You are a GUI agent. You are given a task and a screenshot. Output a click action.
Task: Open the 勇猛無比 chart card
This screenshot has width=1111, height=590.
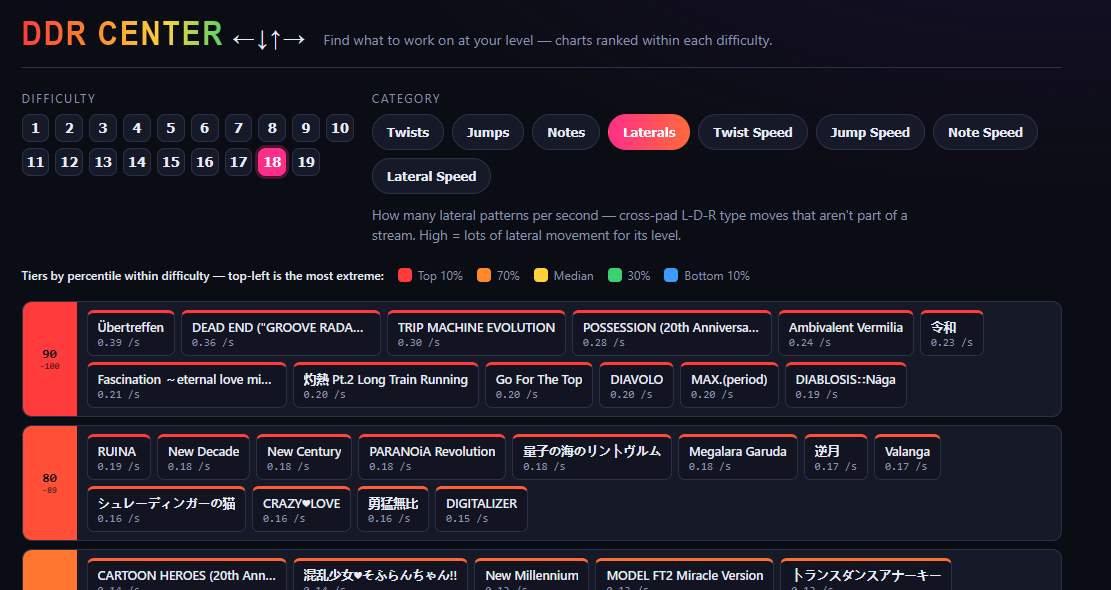point(393,509)
